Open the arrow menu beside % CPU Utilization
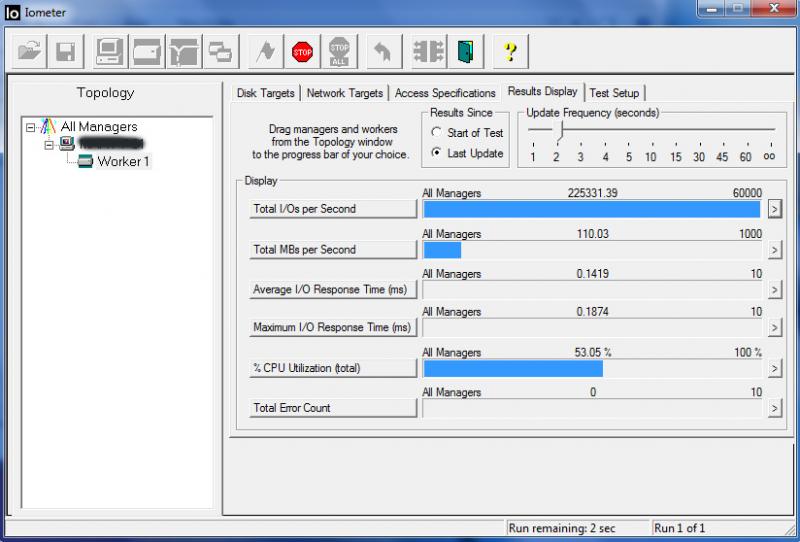The image size is (800, 542). pyautogui.click(x=774, y=368)
